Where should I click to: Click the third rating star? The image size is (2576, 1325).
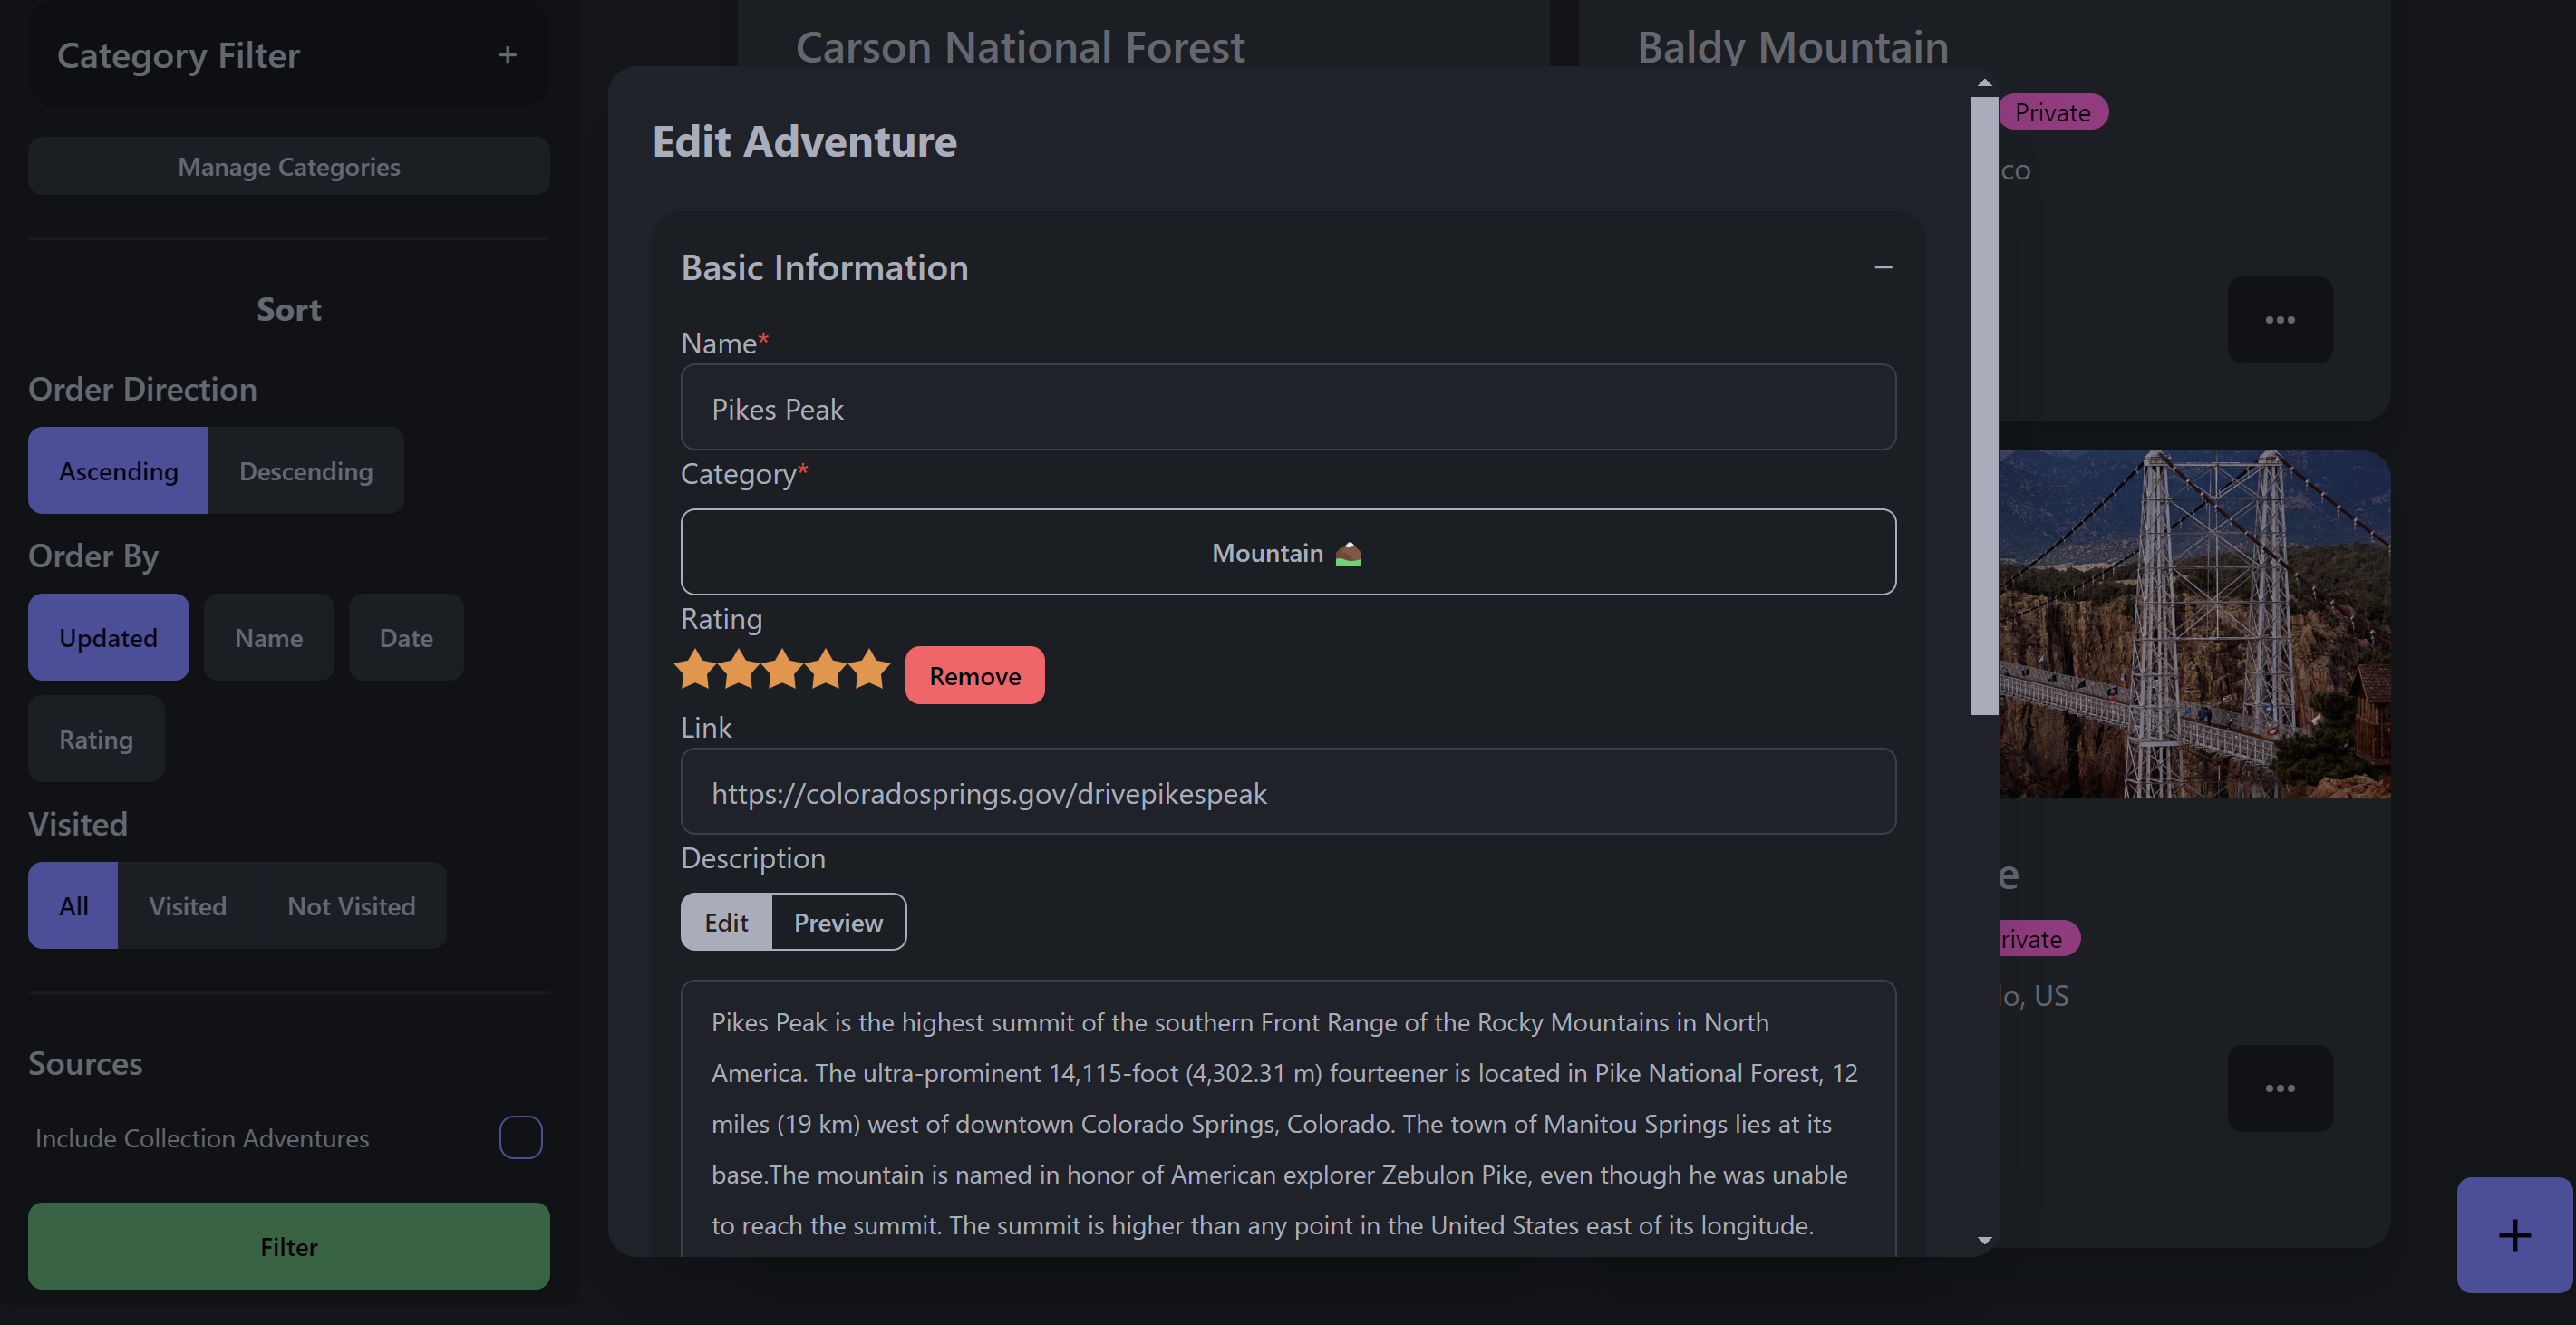click(782, 670)
